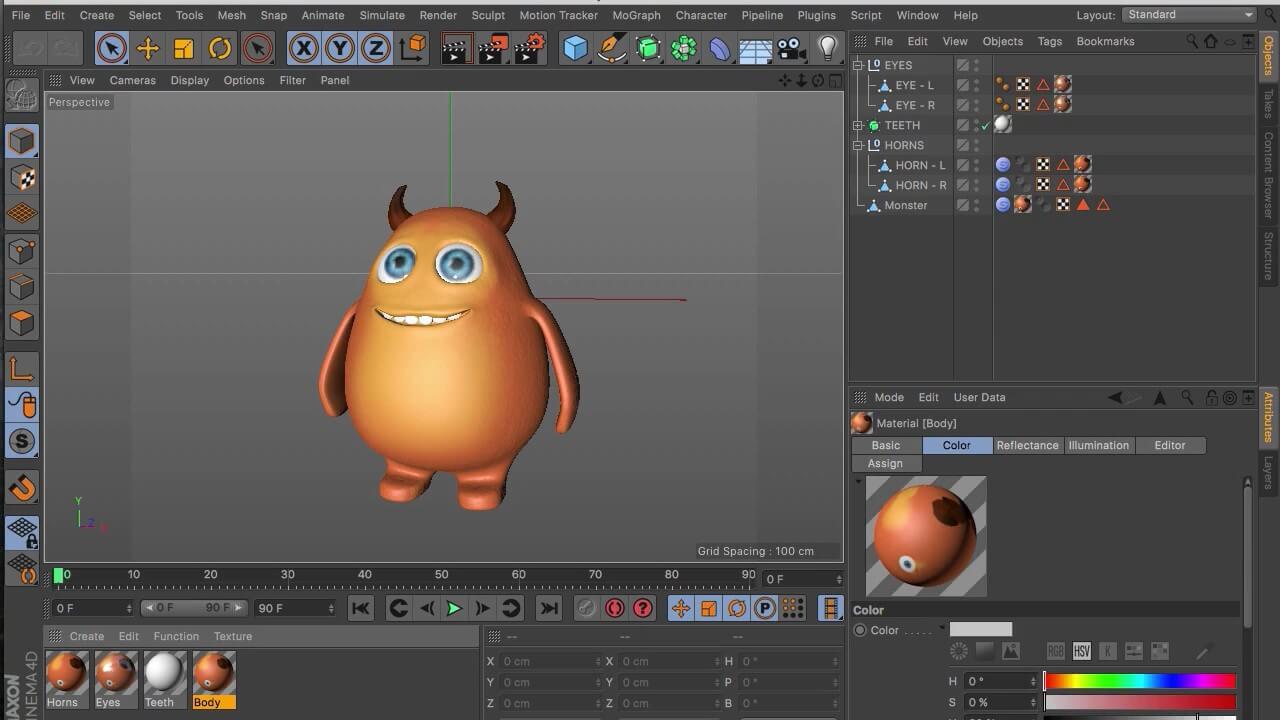Click the Assign button in material settings
The height and width of the screenshot is (720, 1280).
tap(885, 463)
